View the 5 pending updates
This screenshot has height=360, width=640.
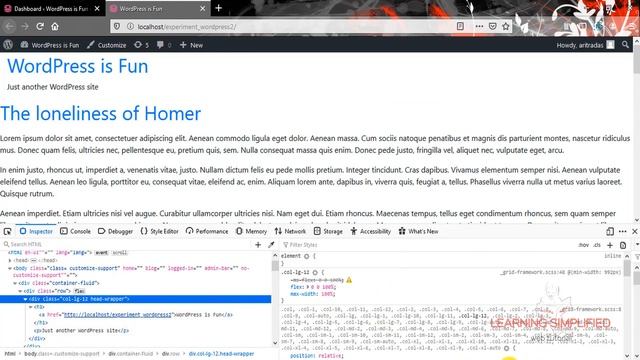coord(142,45)
